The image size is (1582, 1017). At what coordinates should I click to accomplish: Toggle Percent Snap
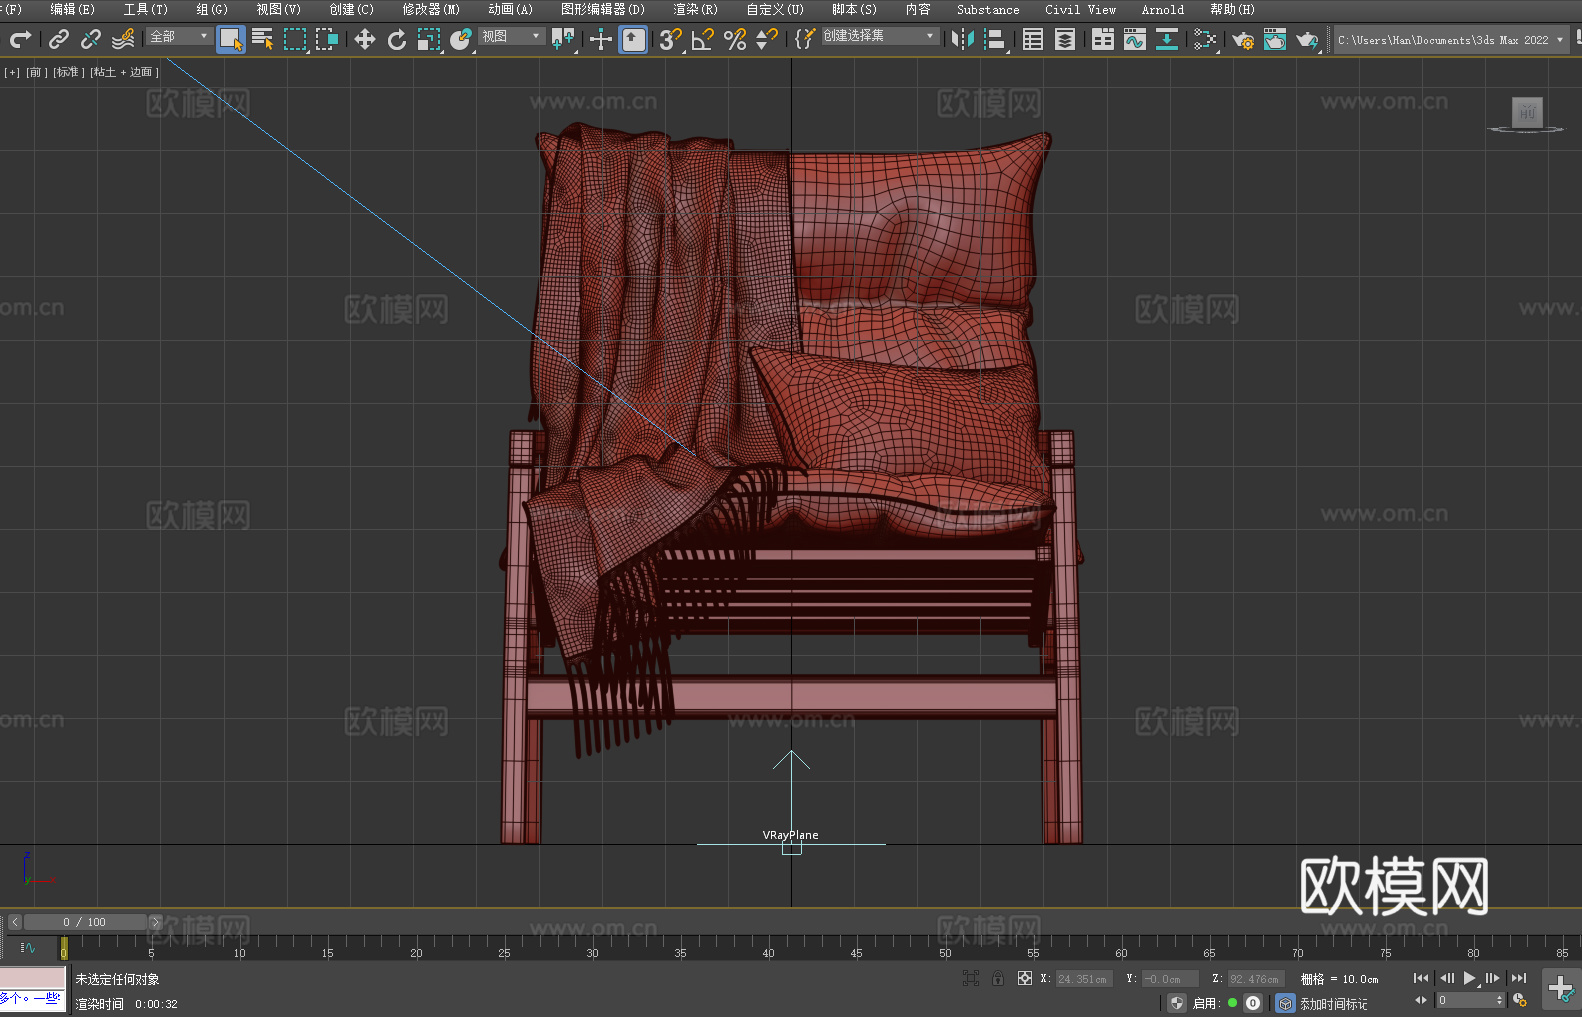pos(735,39)
